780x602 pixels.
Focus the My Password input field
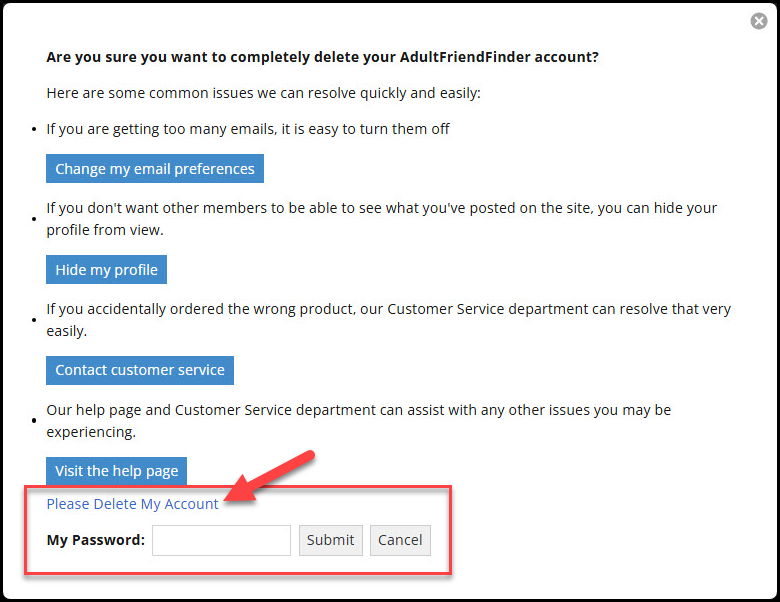coord(221,540)
